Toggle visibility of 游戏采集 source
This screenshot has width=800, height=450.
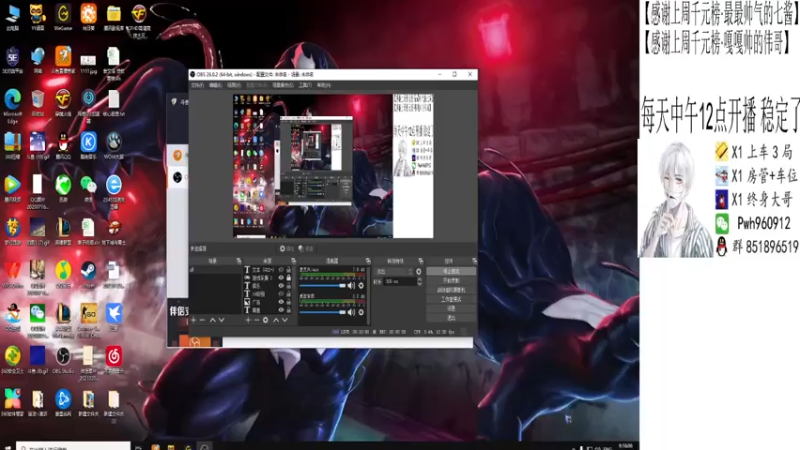point(281,278)
